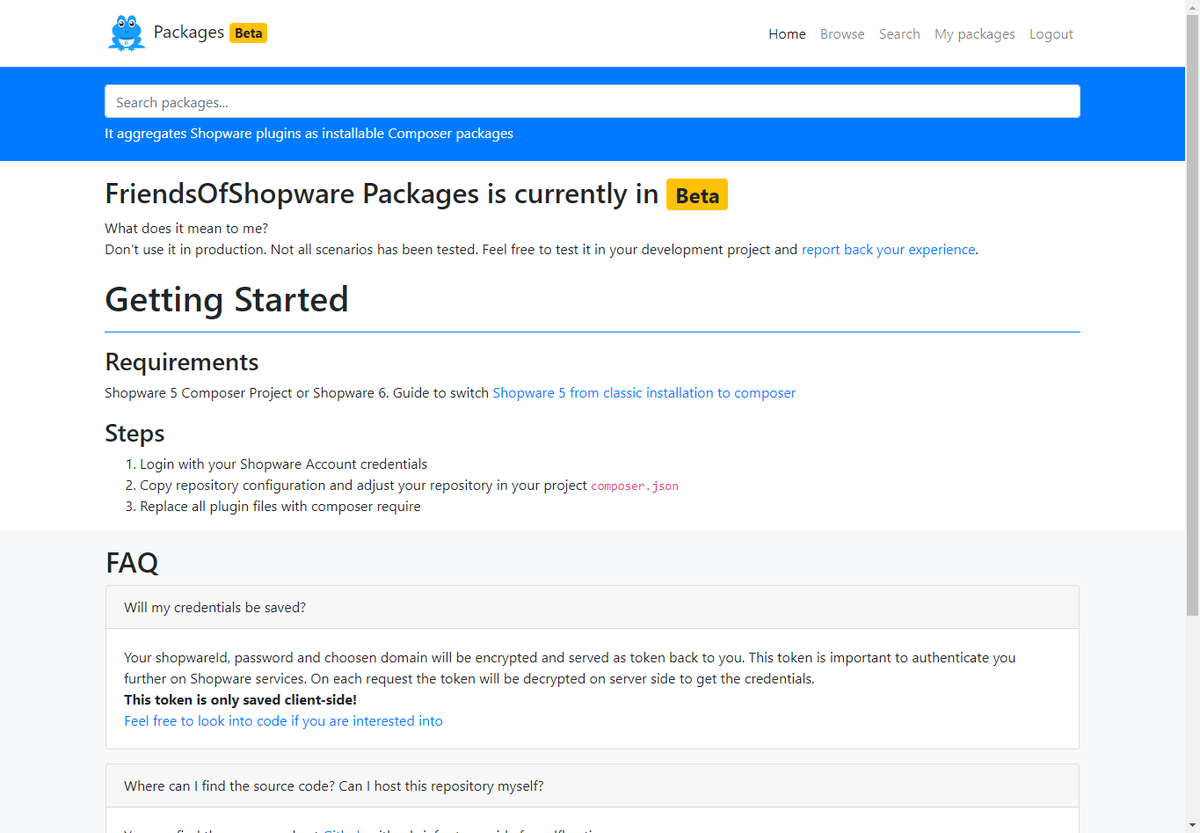Go to My packages
Screen dimensions: 1200x833
coord(974,34)
